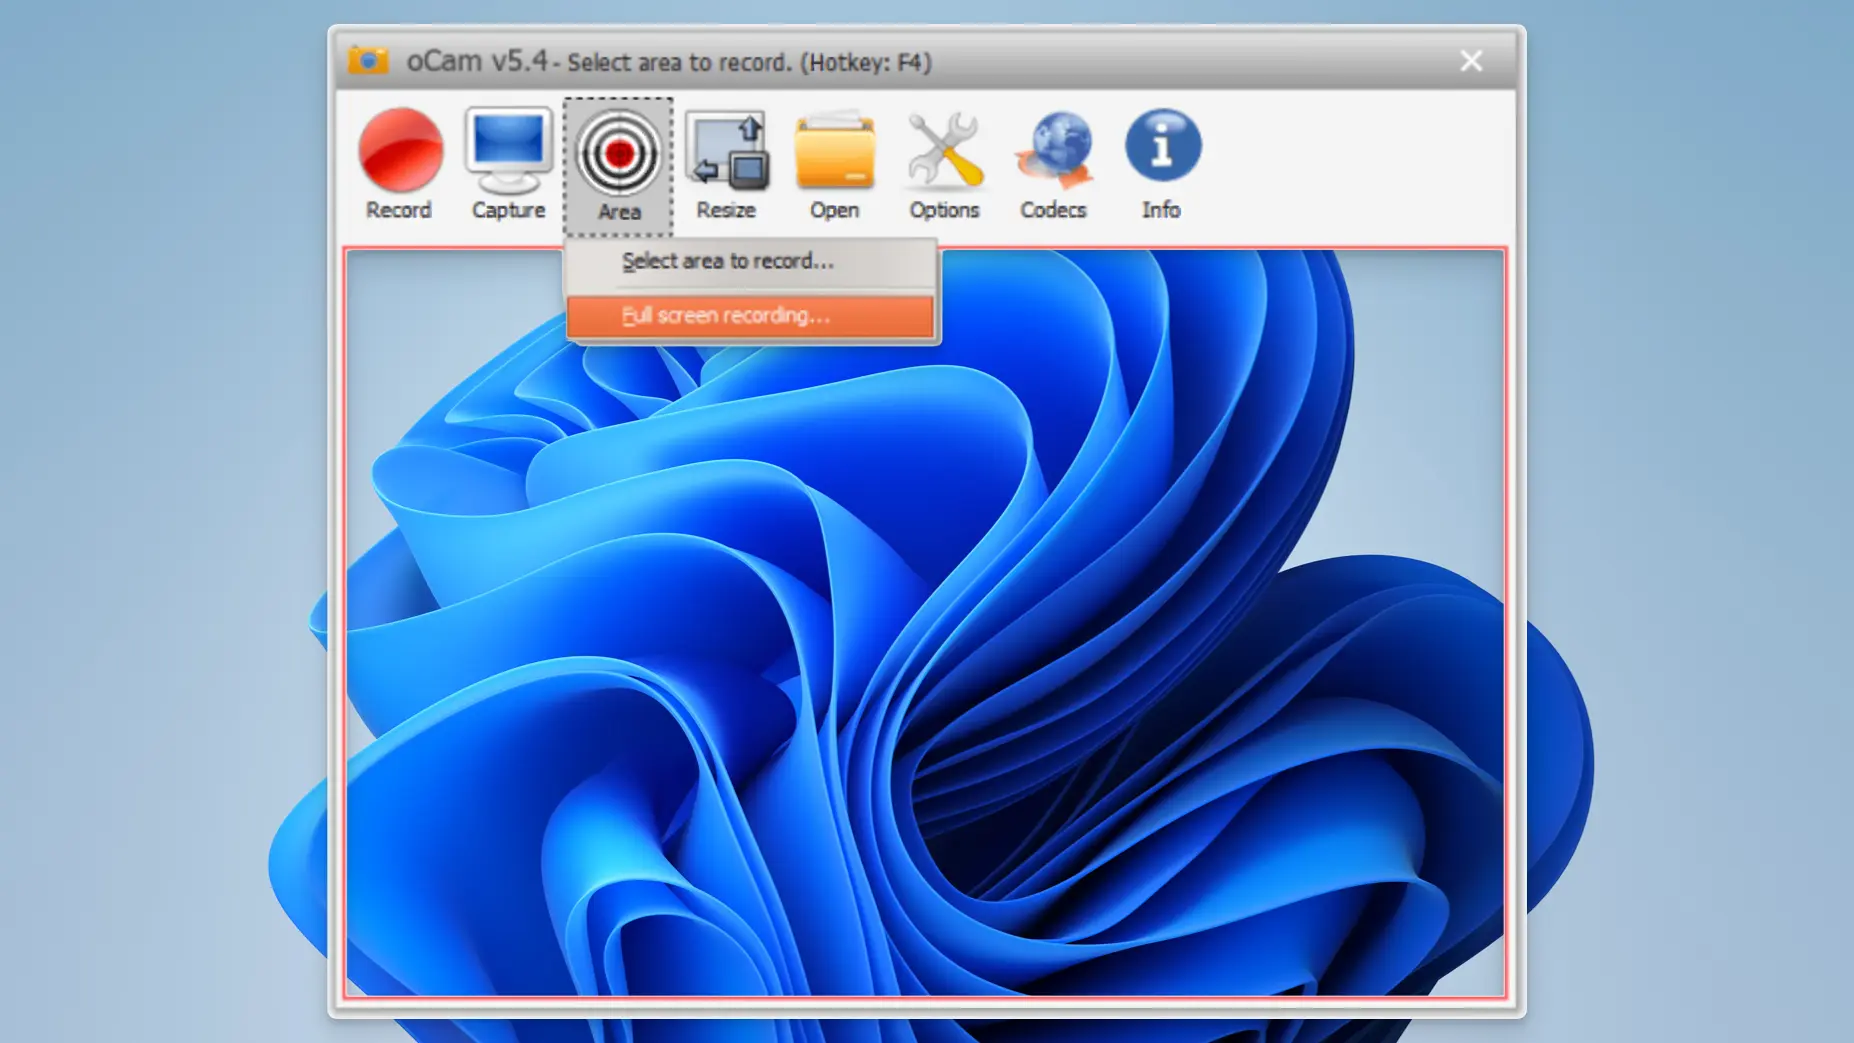Click the 'Options' text label
This screenshot has height=1043, width=1854.
coord(943,210)
